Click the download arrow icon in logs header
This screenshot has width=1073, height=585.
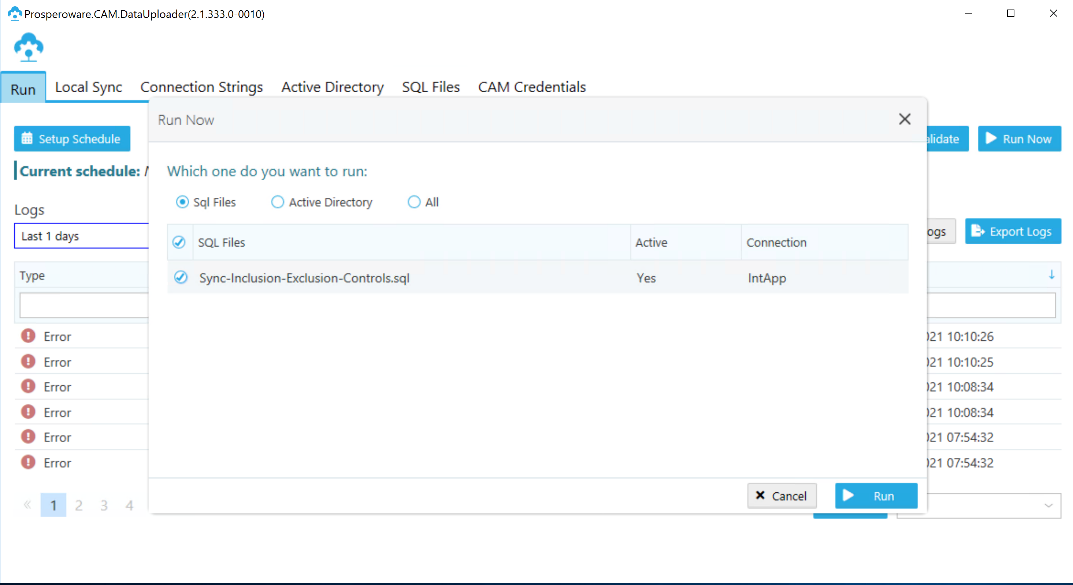[1052, 275]
